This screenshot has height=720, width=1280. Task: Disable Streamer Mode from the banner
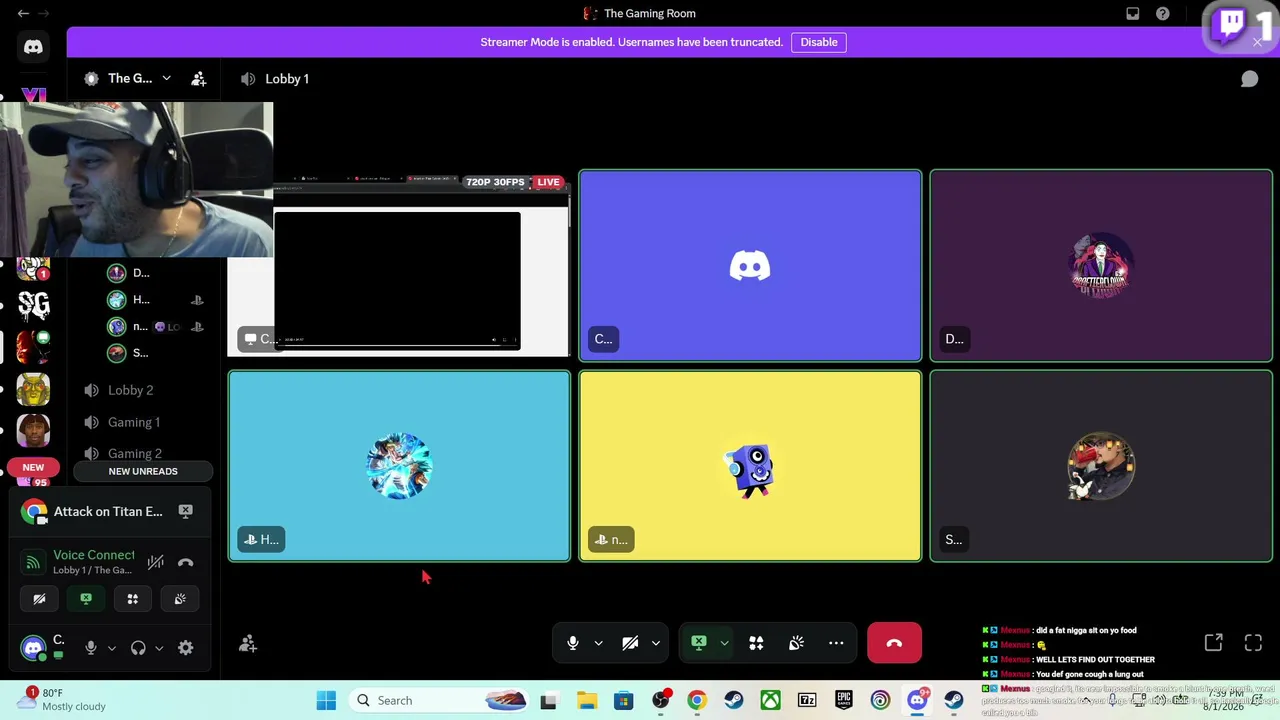coord(819,42)
